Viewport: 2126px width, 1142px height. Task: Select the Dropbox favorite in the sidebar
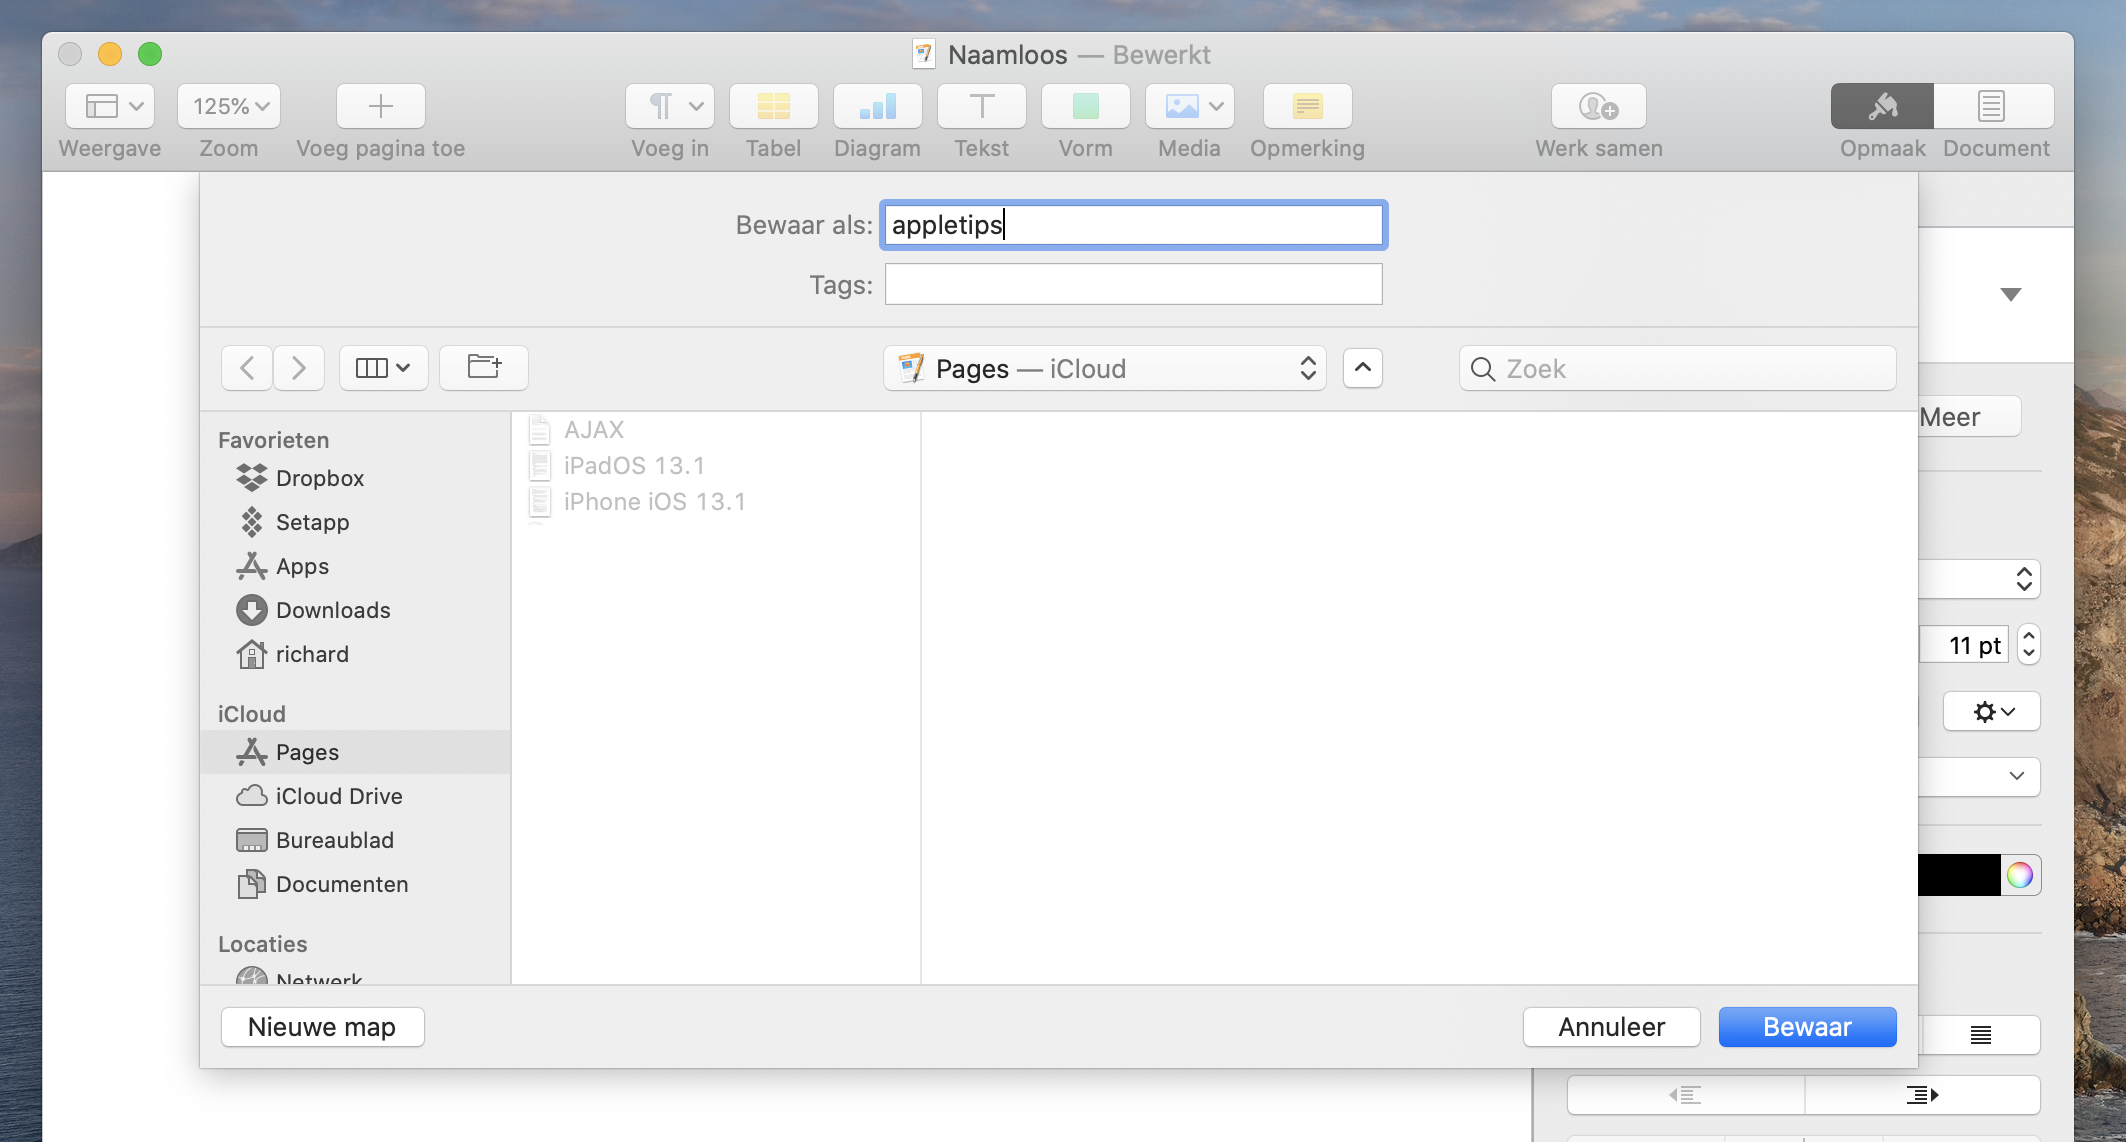point(319,478)
